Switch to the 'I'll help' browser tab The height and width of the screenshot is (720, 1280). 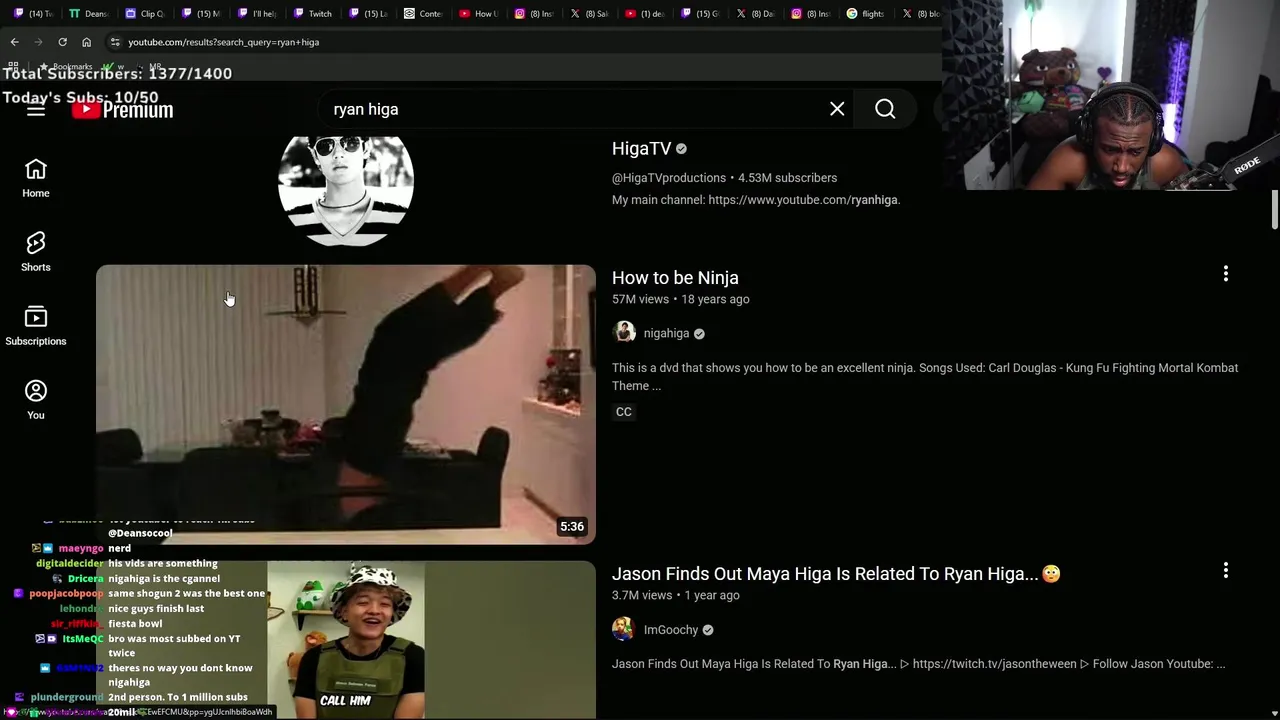point(256,14)
